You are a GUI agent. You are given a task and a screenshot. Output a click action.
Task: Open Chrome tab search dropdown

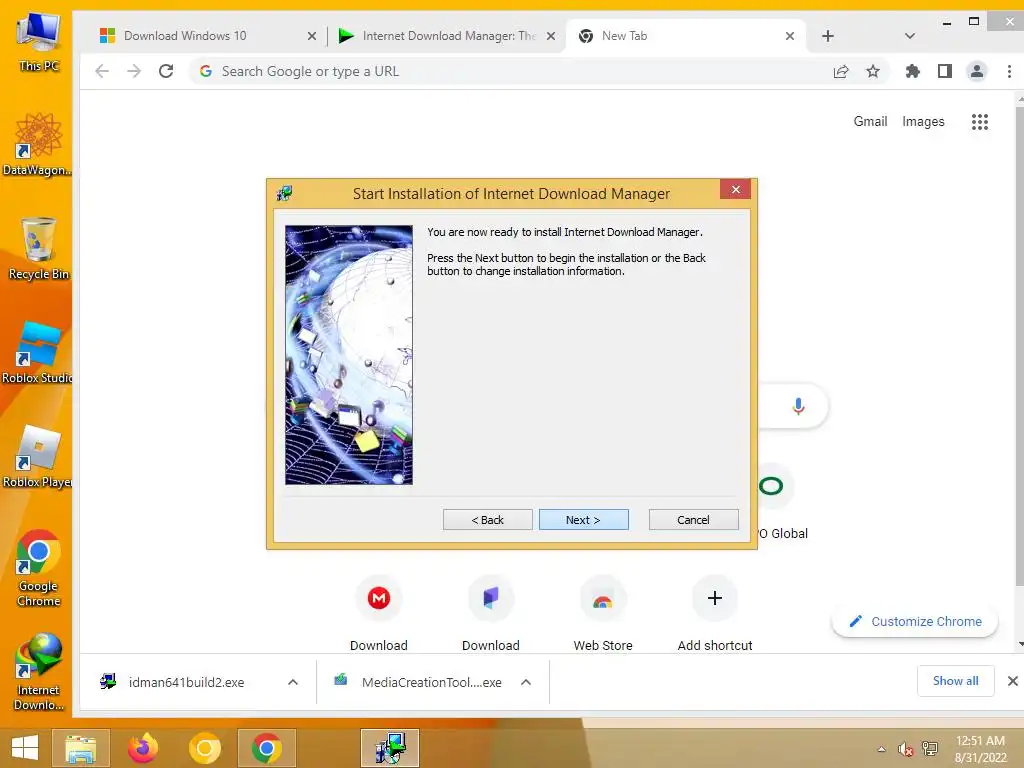tap(909, 36)
